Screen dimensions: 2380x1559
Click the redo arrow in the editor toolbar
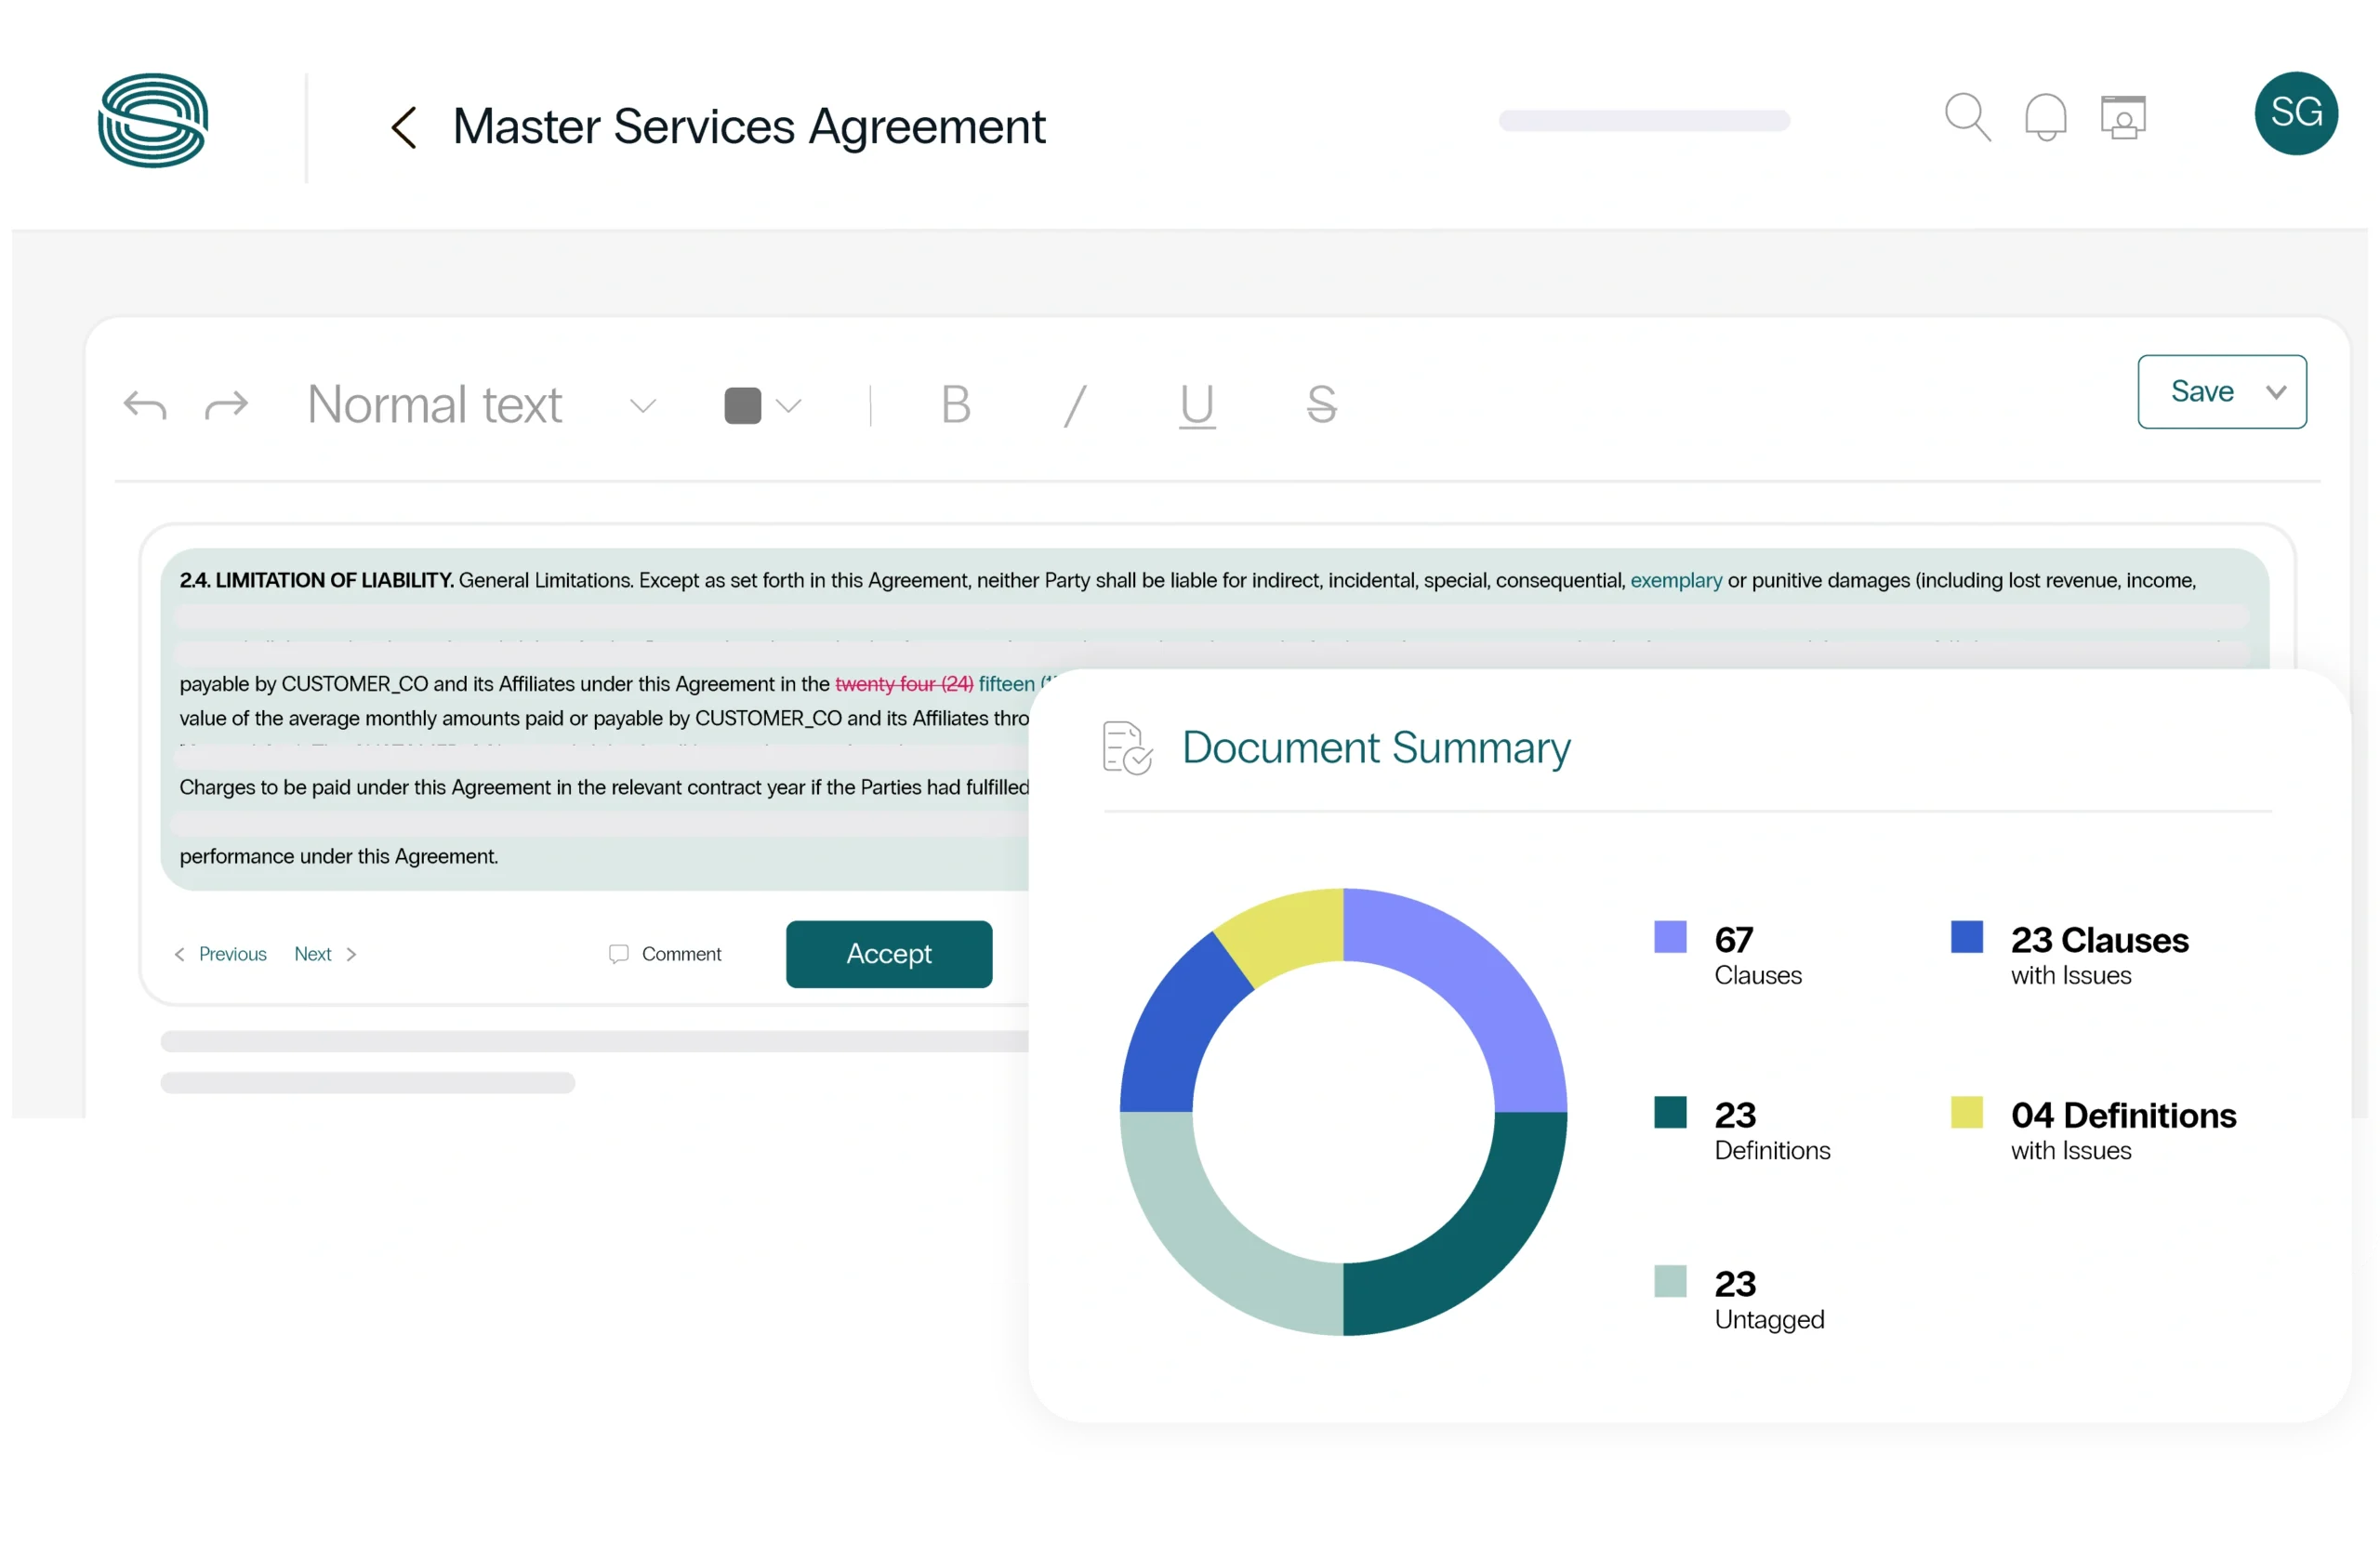228,406
